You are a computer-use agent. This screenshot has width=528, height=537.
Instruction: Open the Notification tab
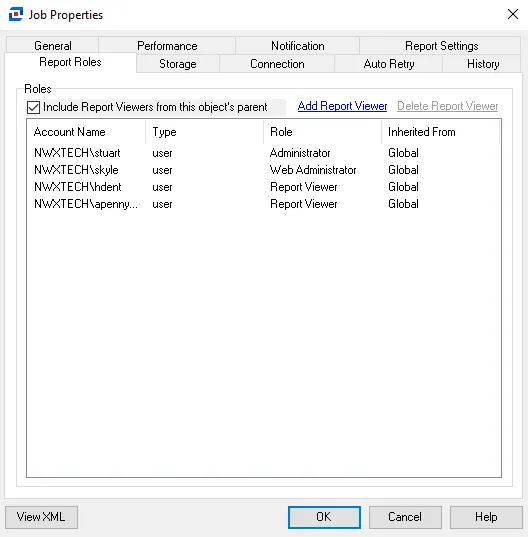tap(298, 46)
